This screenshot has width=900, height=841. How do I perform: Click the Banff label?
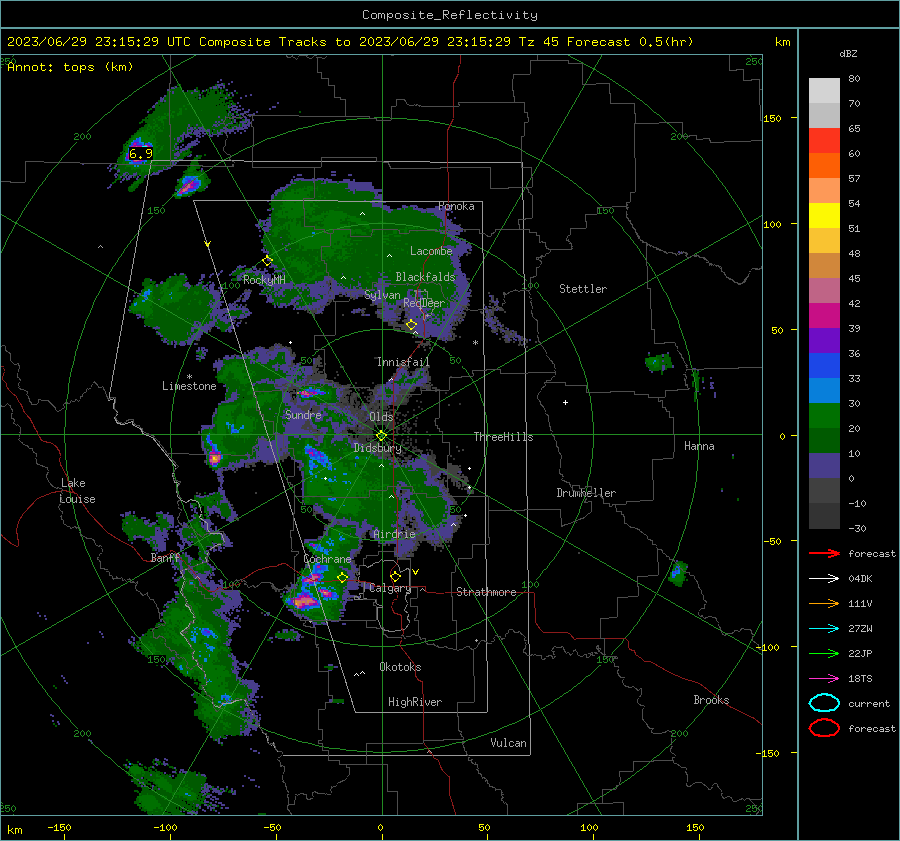click(165, 558)
